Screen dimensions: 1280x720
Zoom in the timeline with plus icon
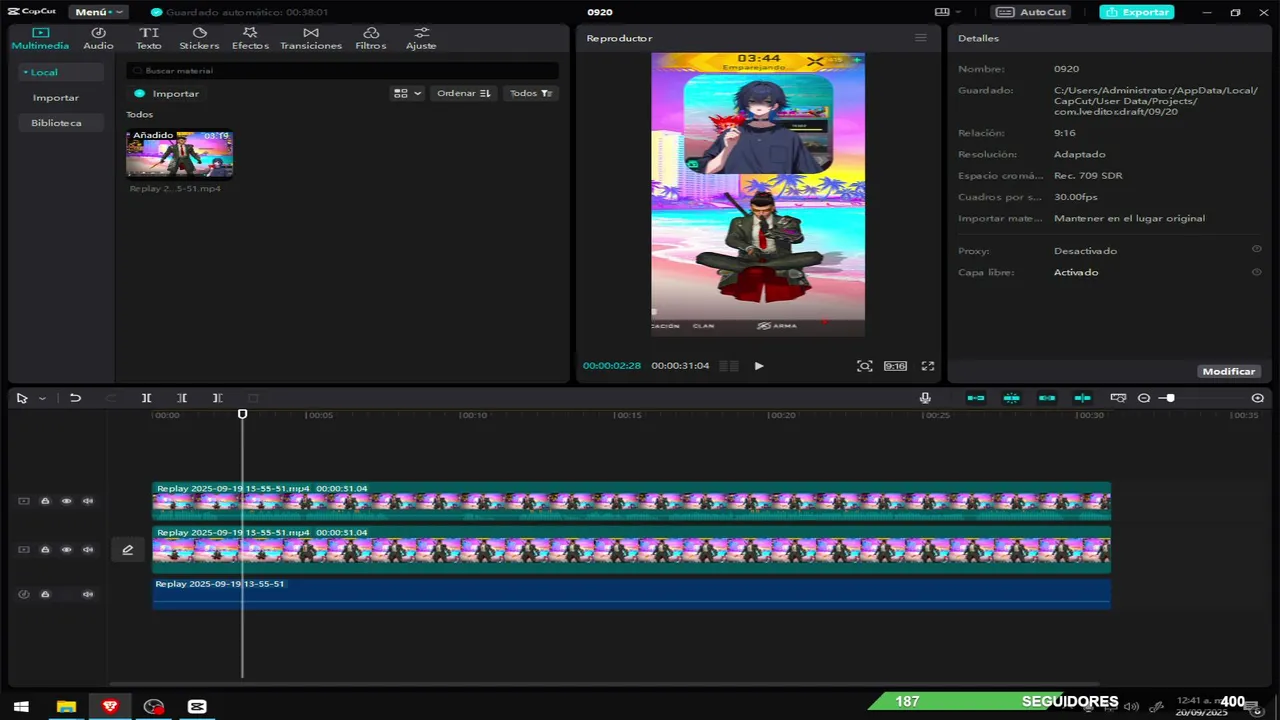click(1258, 398)
